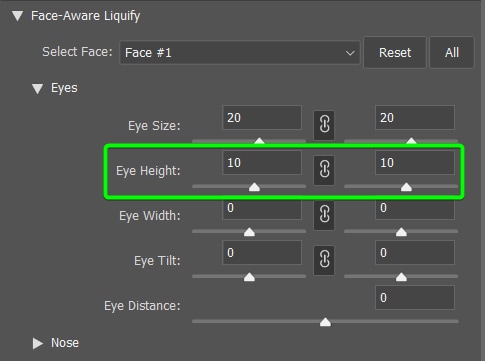Toggle the Eye Size link icon
485x361 pixels.
point(324,125)
